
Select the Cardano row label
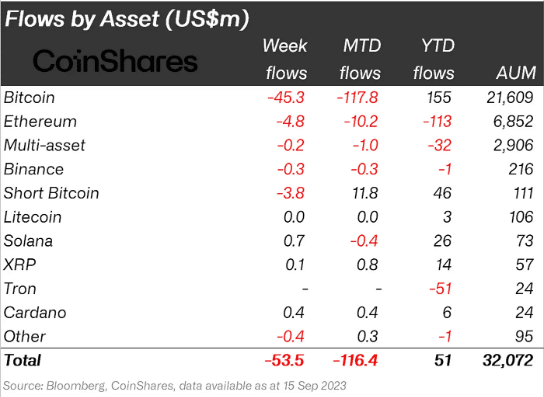pyautogui.click(x=35, y=313)
